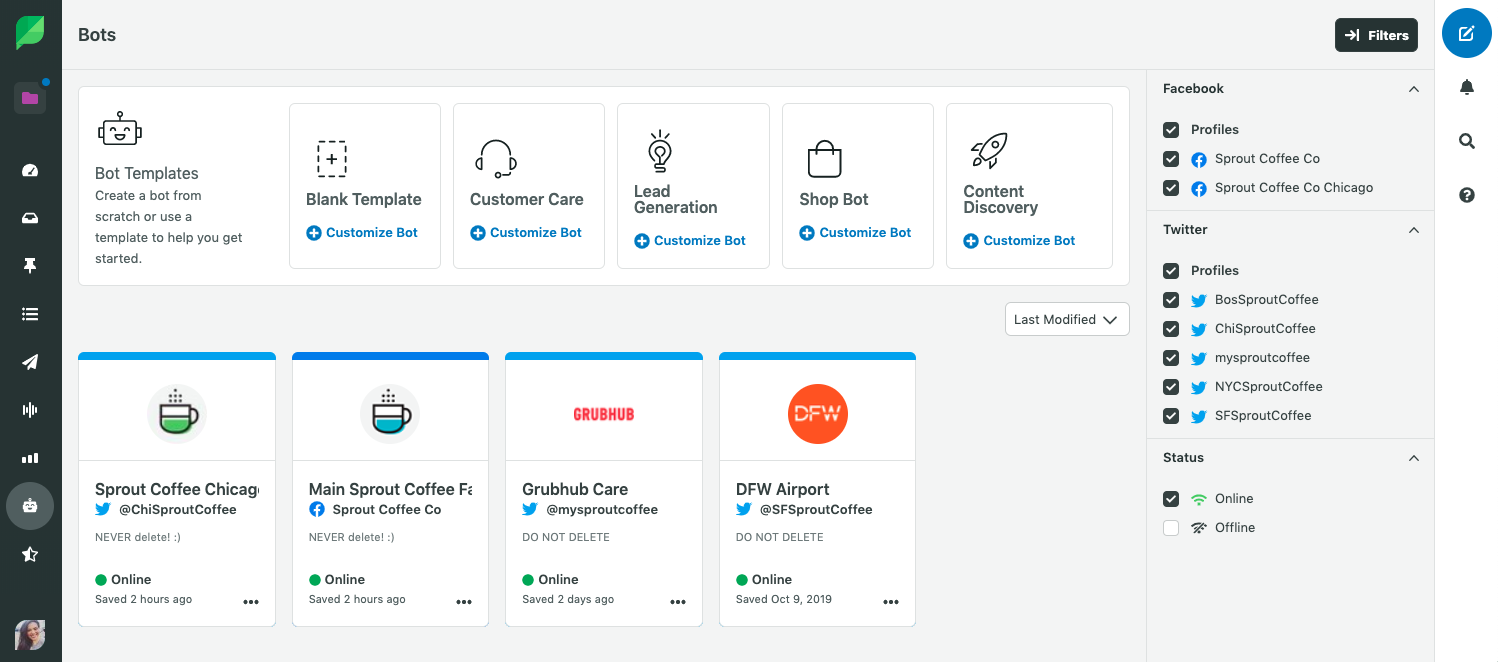Image resolution: width=1498 pixels, height=662 pixels.
Task: Click the Shop Bot bag icon
Action: tap(824, 158)
